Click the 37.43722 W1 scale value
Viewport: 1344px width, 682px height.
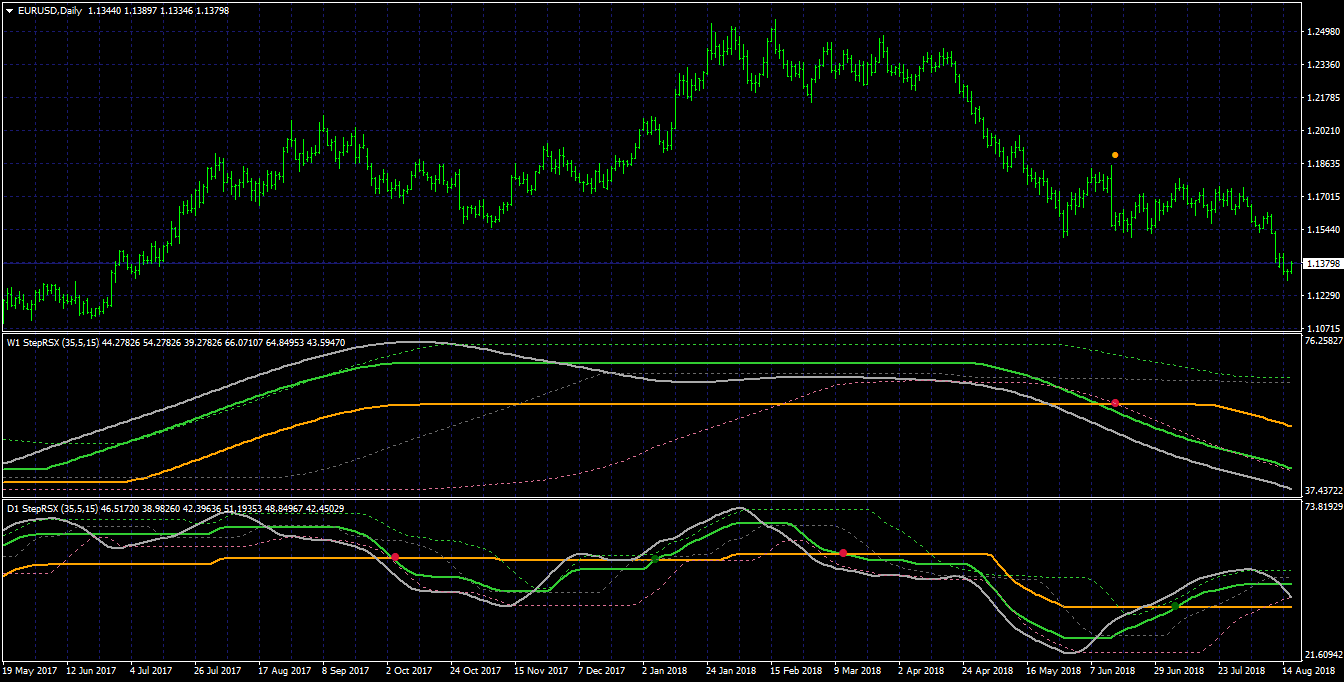(x=1322, y=491)
